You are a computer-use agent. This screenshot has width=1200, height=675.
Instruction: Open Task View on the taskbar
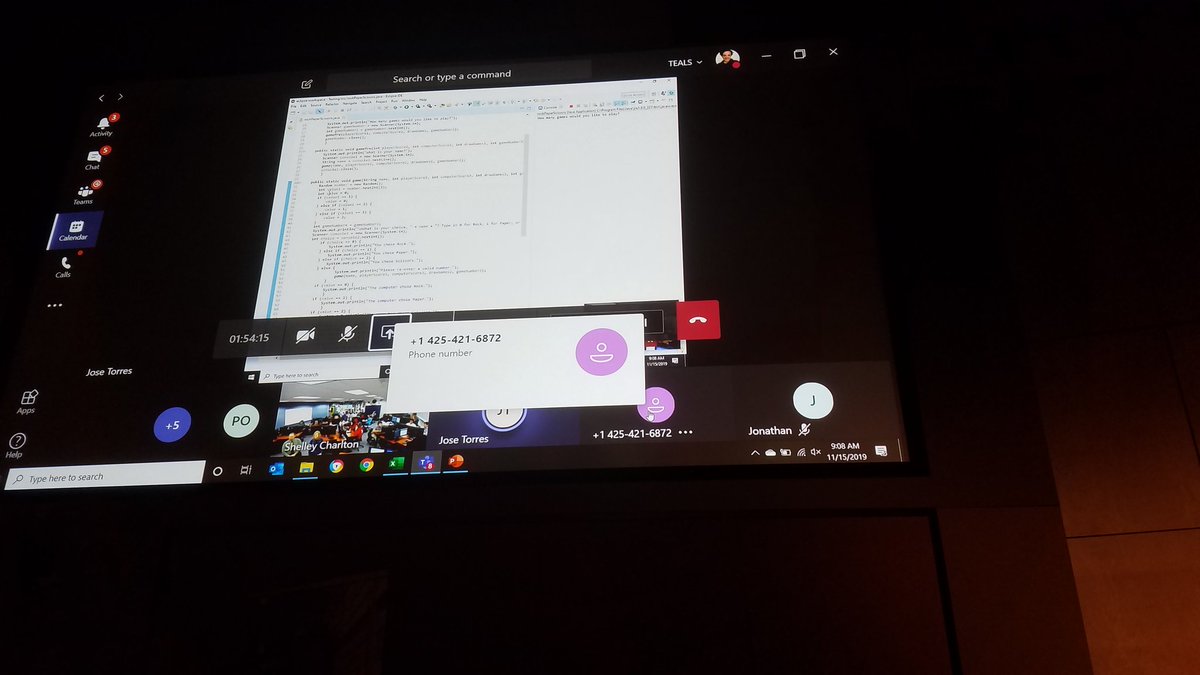click(x=246, y=469)
